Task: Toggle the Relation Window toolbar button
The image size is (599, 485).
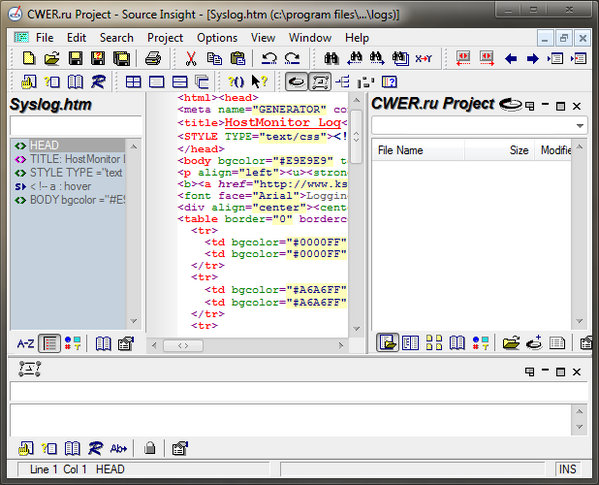Action: tap(320, 81)
